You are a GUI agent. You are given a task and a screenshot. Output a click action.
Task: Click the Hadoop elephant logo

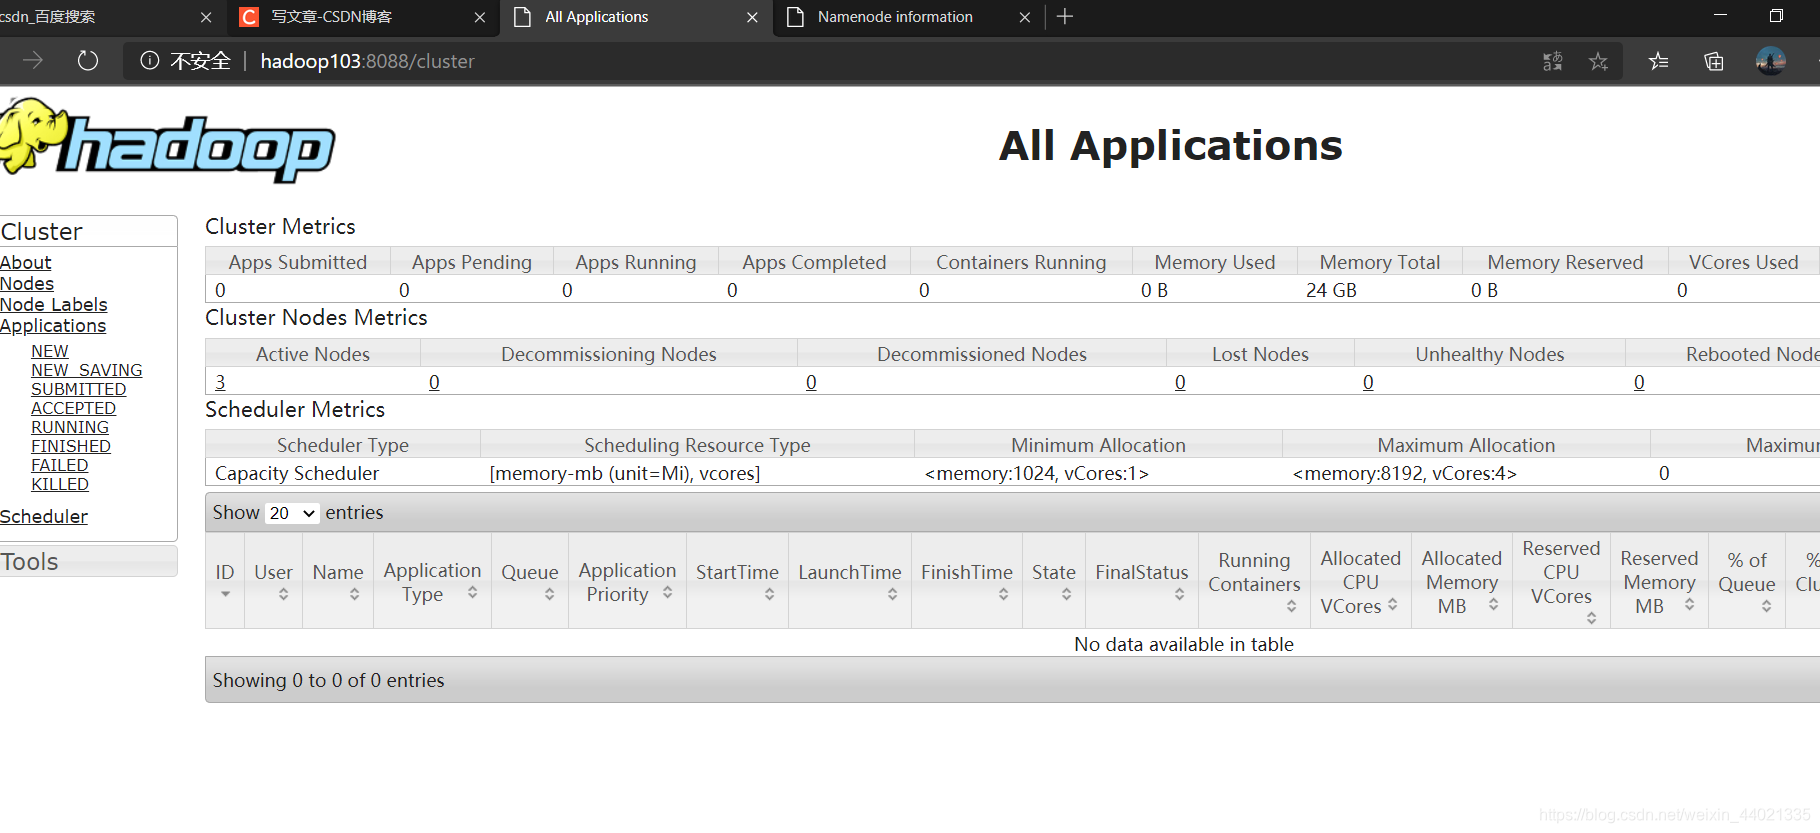click(x=166, y=141)
